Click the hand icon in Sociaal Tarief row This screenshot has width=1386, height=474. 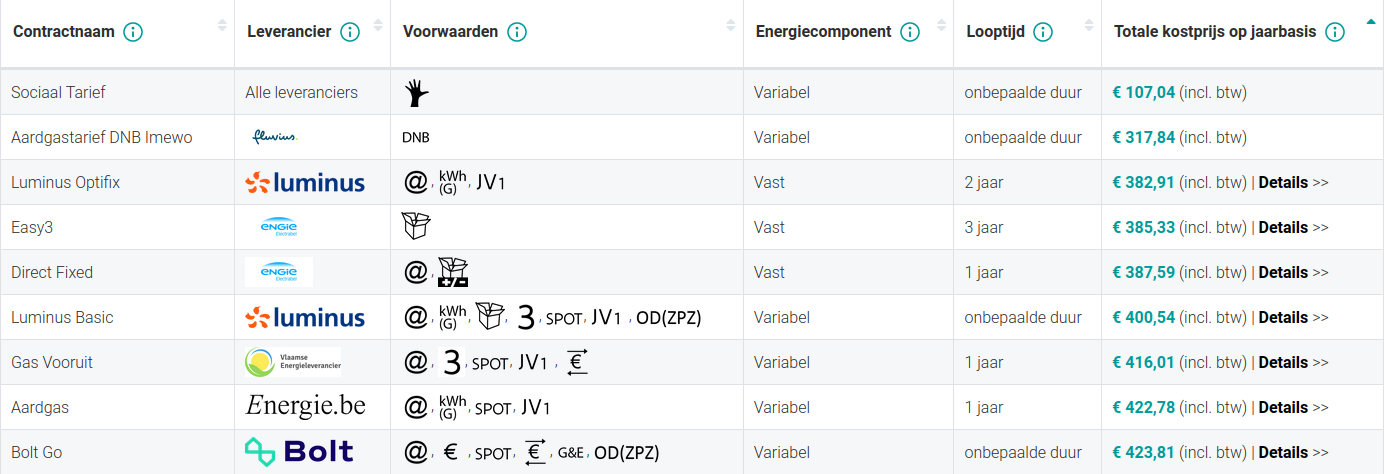[x=417, y=93]
